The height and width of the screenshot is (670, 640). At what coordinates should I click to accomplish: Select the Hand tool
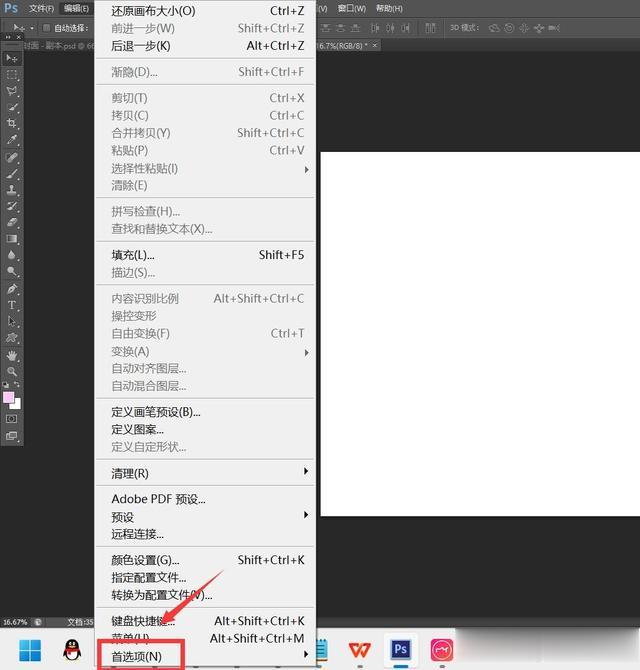pyautogui.click(x=12, y=355)
